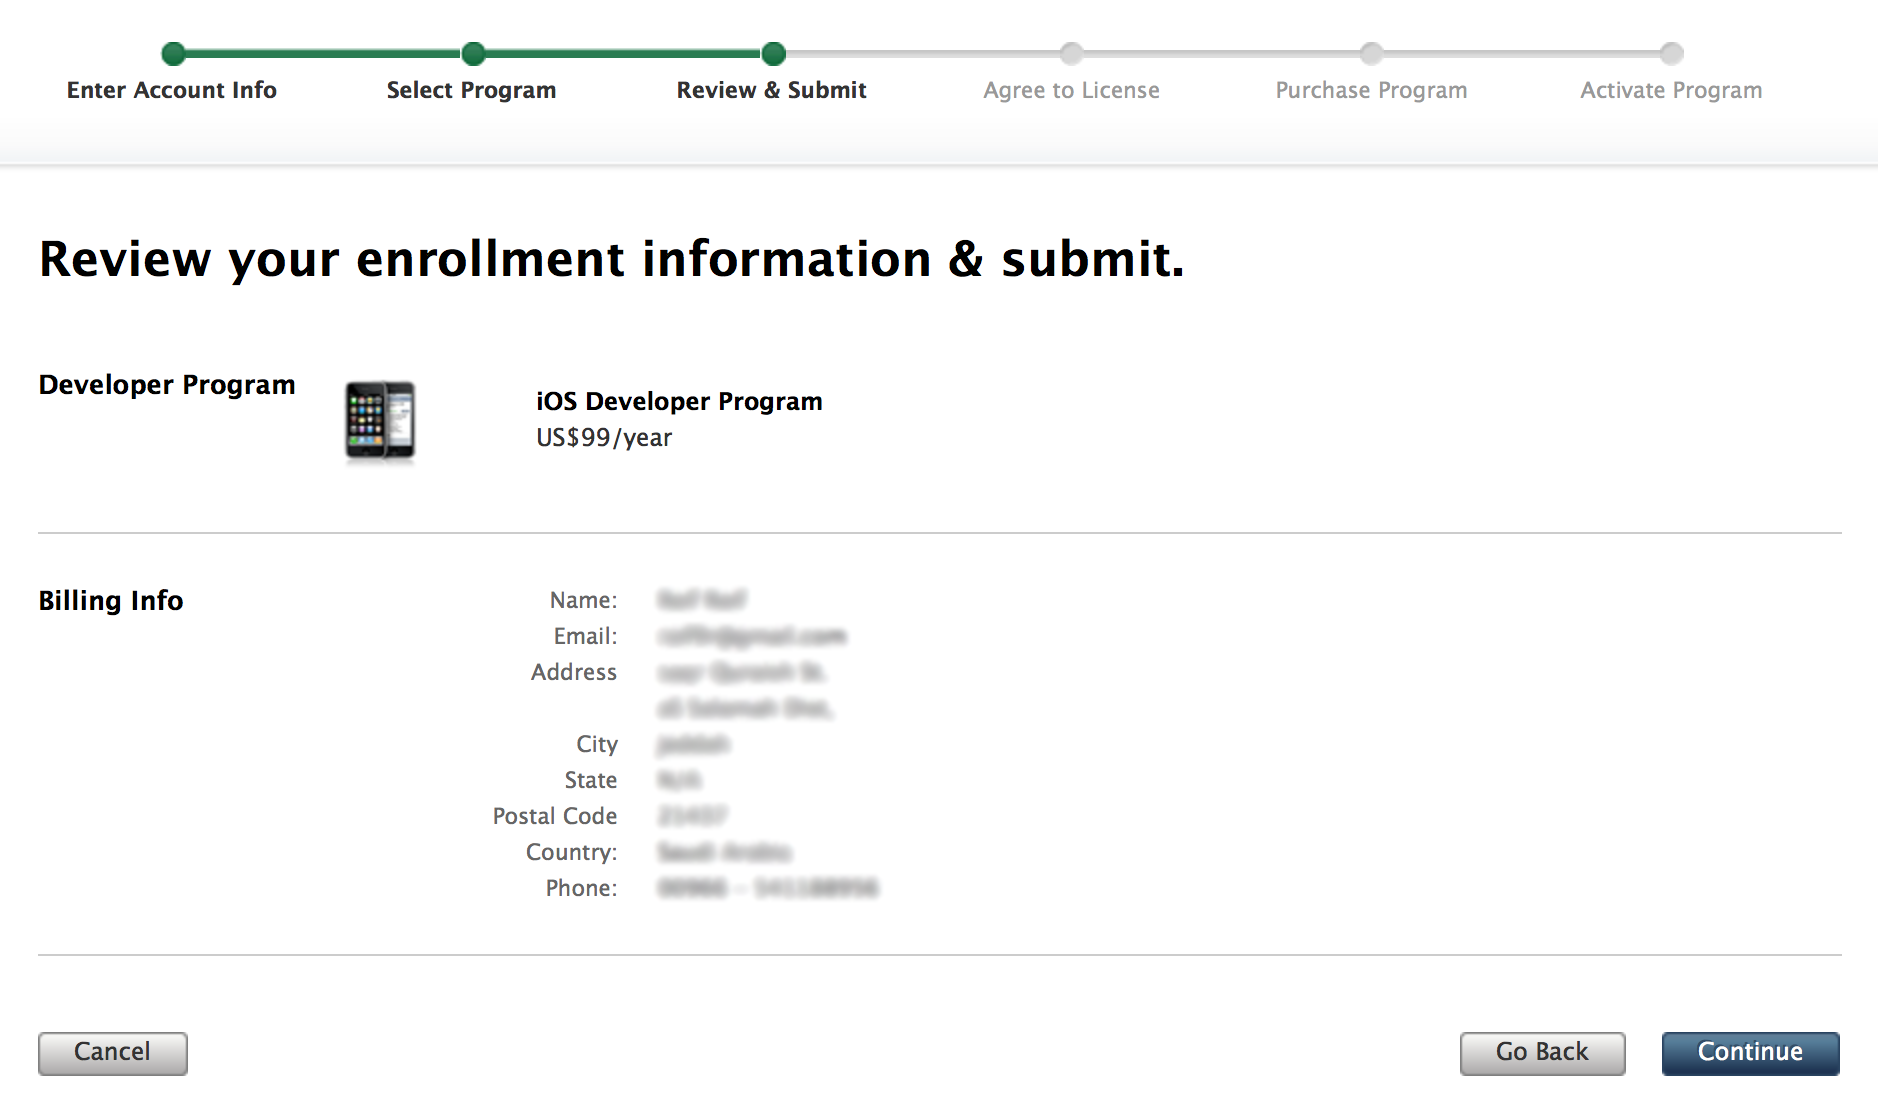This screenshot has width=1878, height=1108.
Task: Select the Agree to License step label
Action: point(1071,90)
